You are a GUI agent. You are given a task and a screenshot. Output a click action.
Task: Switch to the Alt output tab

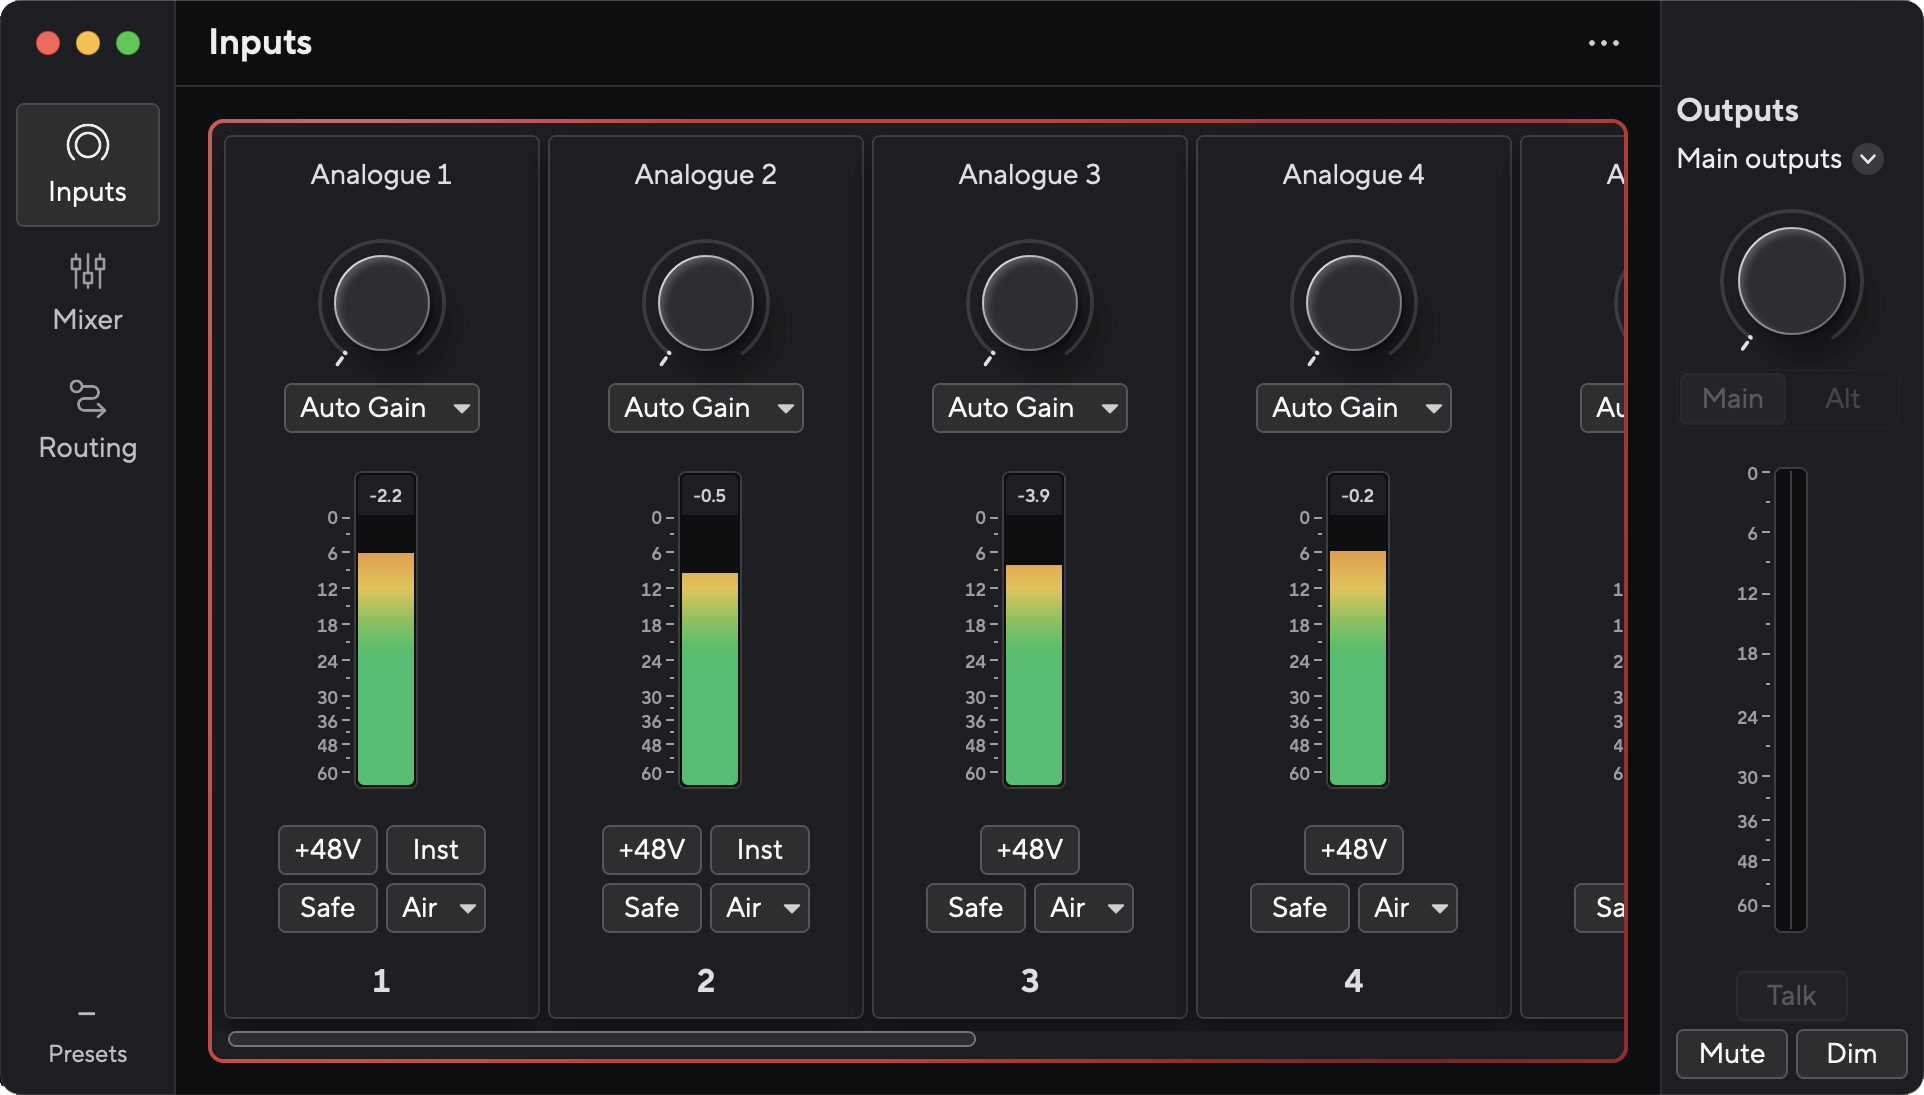coord(1843,398)
